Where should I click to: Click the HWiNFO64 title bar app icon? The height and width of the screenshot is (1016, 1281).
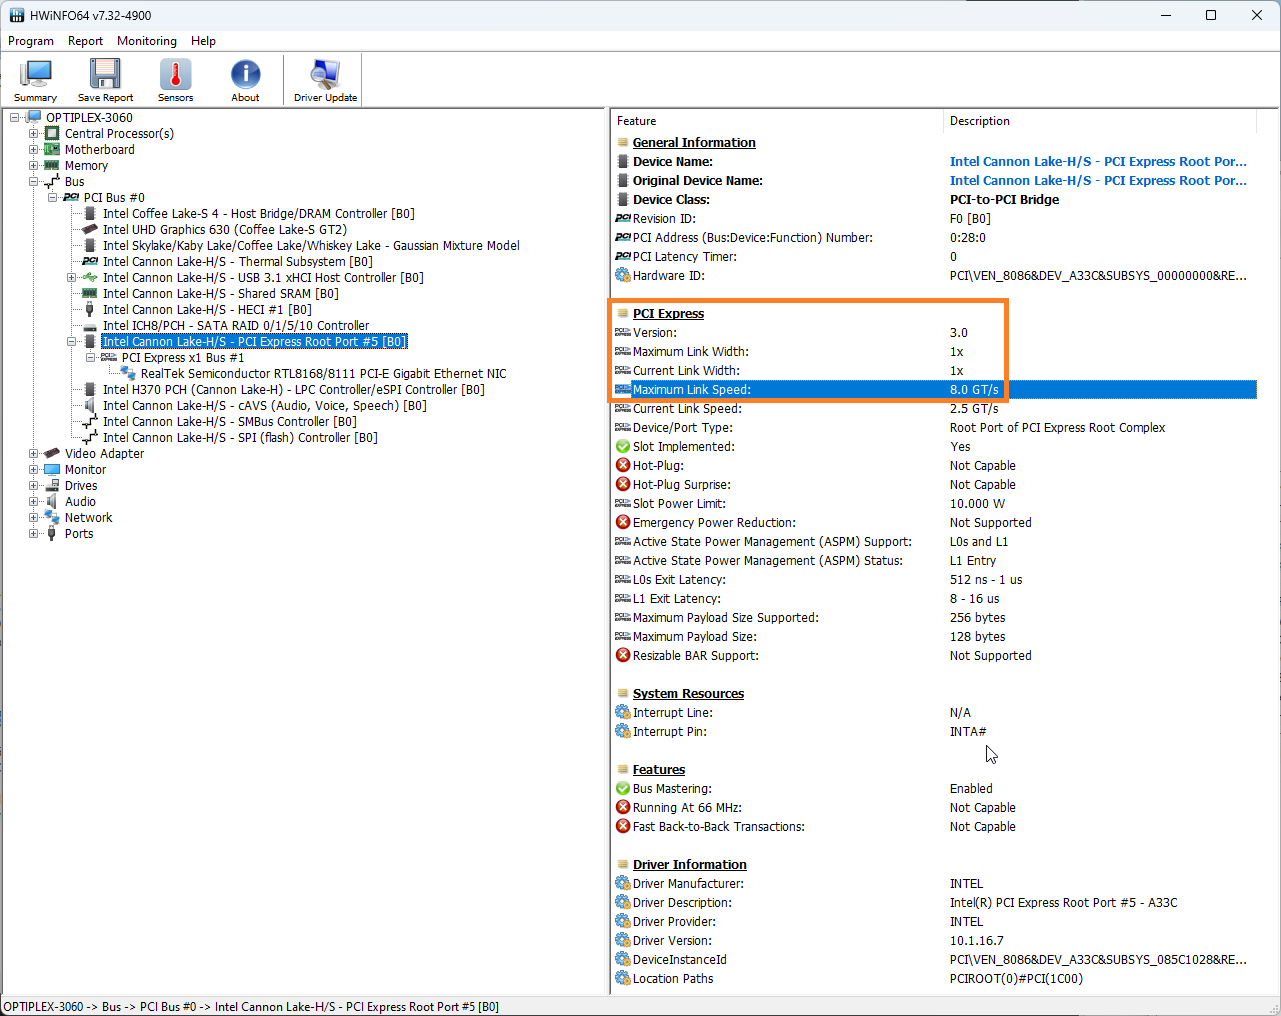point(16,15)
